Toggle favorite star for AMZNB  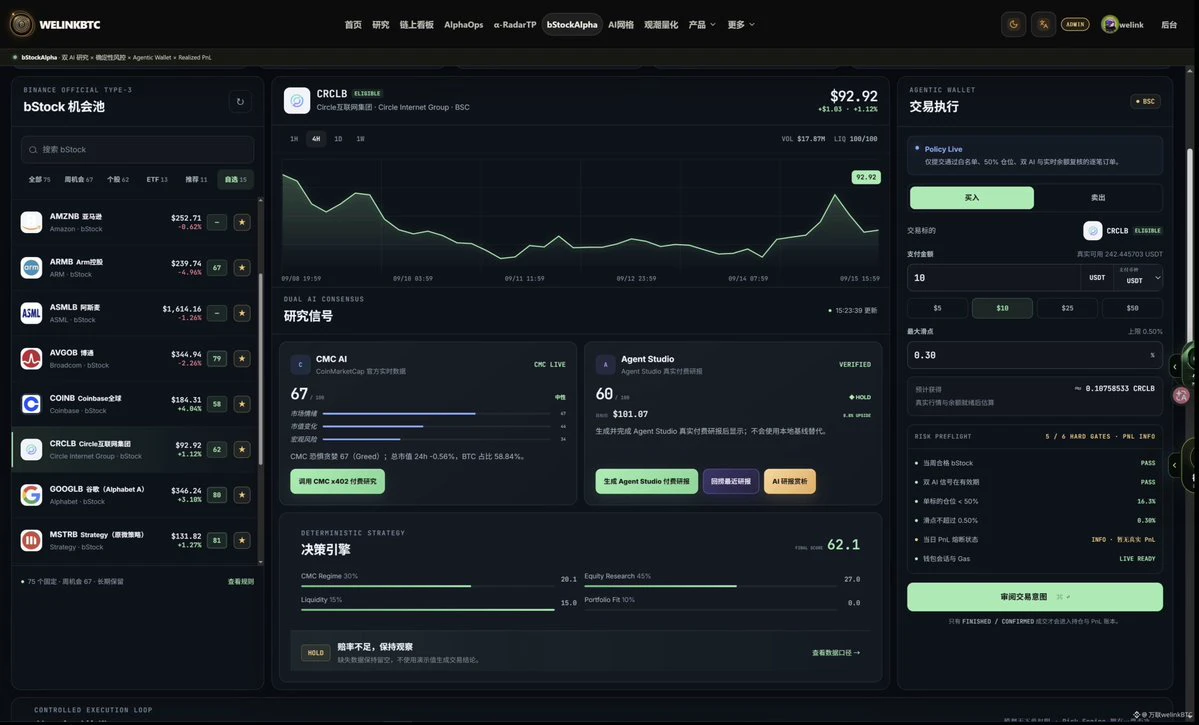click(x=242, y=223)
